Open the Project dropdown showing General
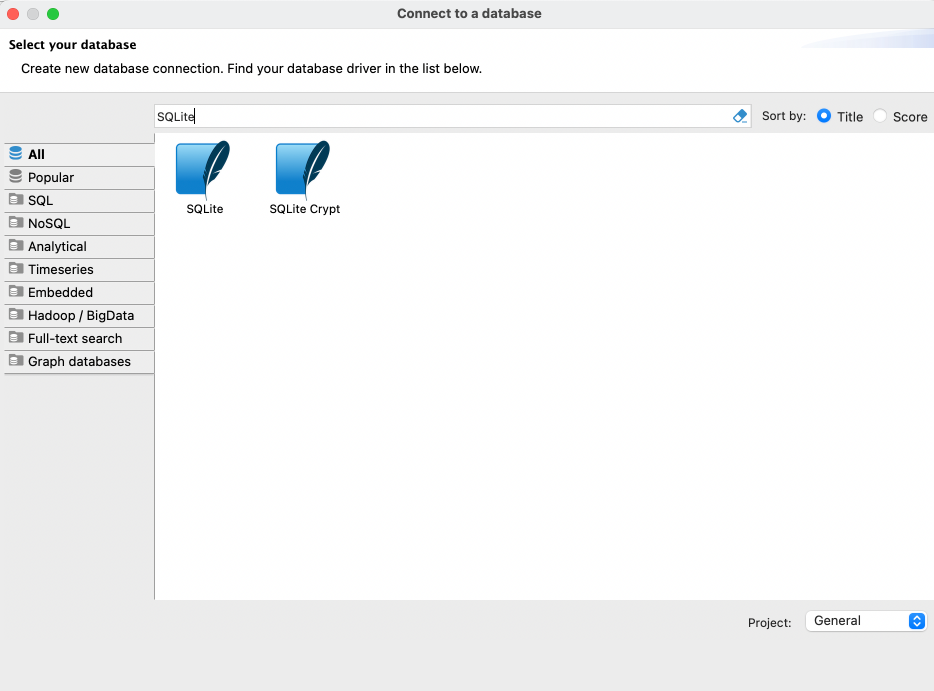Screen dimensions: 934x691 [x=866, y=621]
